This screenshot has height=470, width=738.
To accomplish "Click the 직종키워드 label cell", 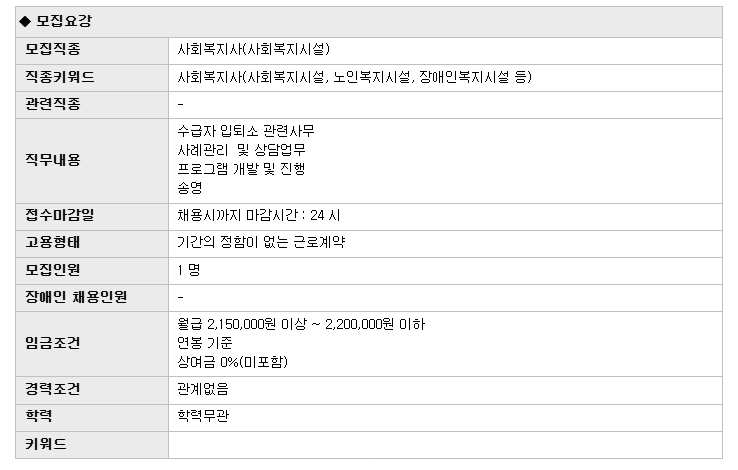I will tap(60, 77).
